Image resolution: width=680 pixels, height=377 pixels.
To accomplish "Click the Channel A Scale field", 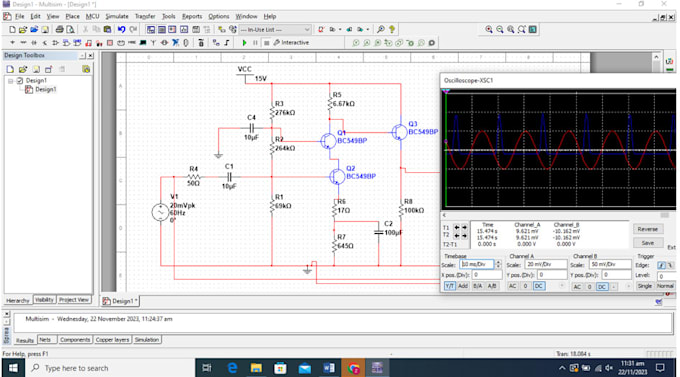I will (x=546, y=264).
